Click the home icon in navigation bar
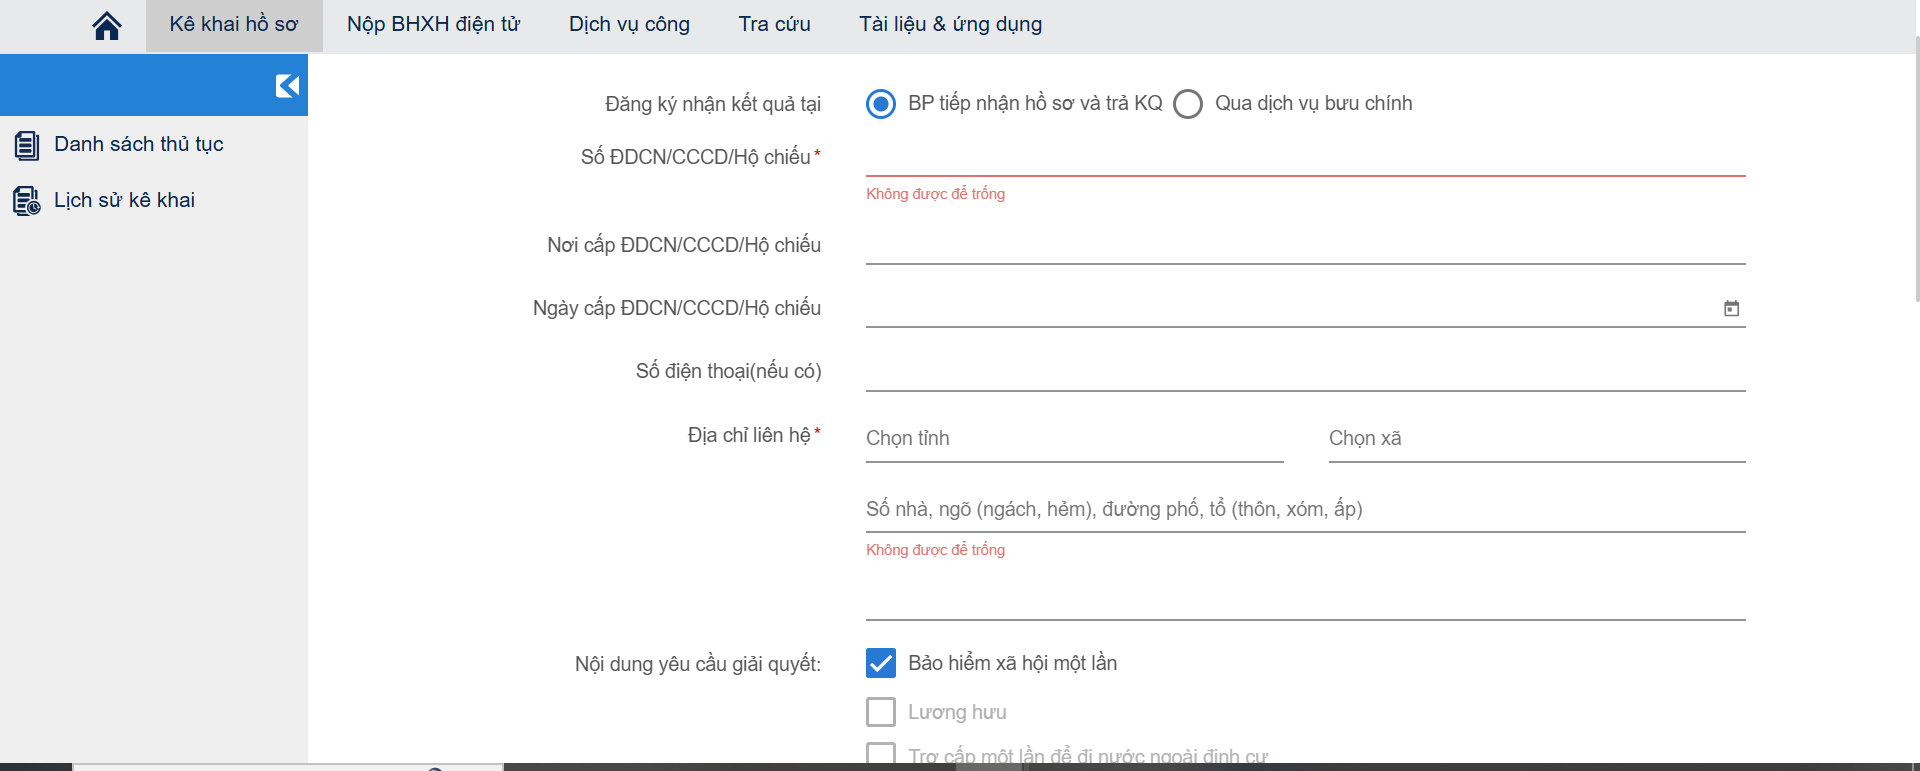The image size is (1920, 771). point(107,26)
